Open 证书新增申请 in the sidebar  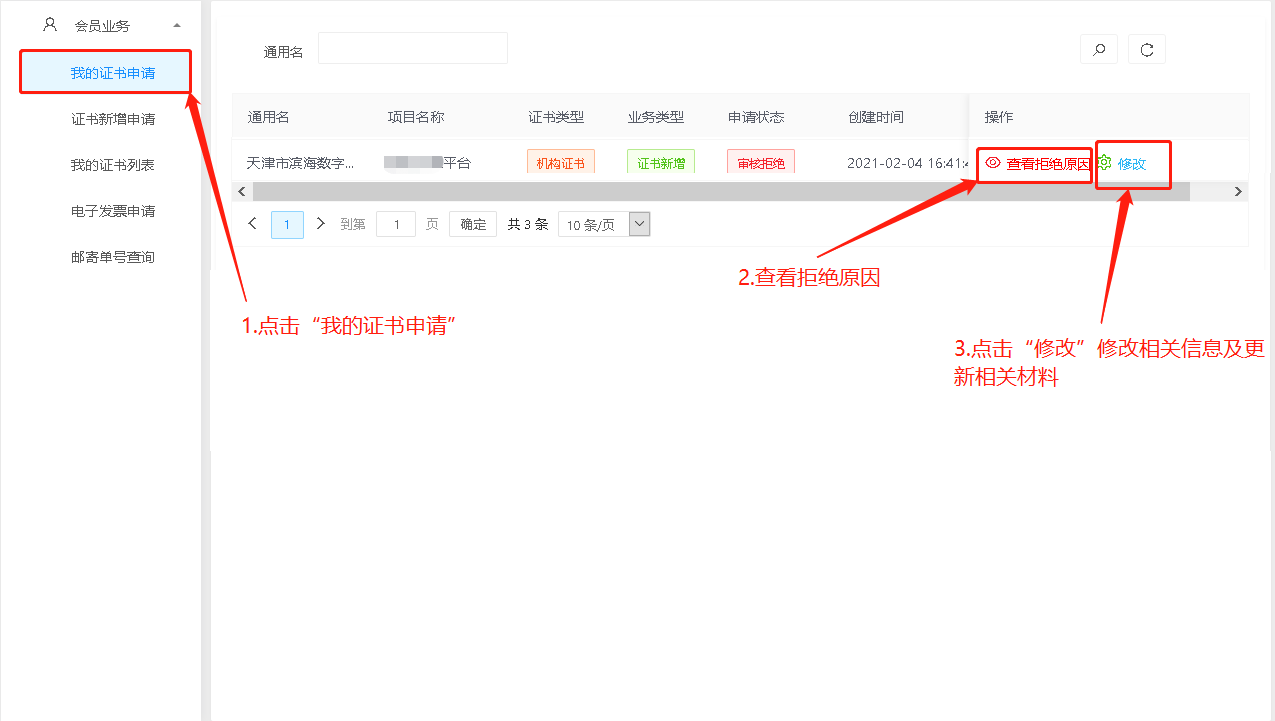pos(113,119)
